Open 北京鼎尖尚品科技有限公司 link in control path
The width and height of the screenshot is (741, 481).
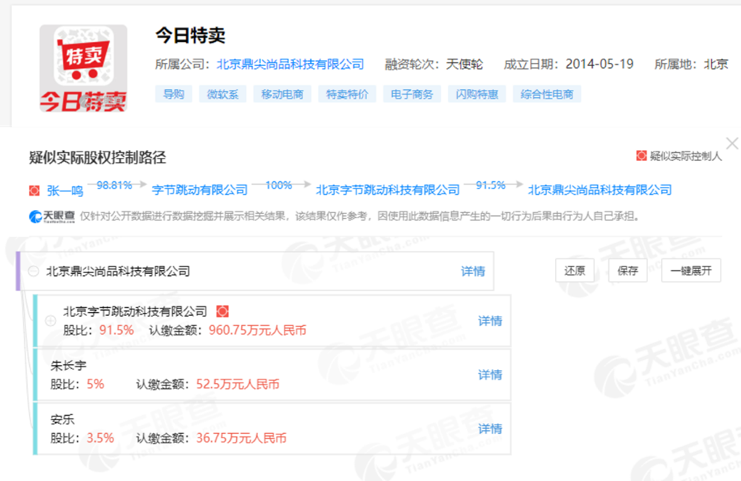tap(600, 190)
